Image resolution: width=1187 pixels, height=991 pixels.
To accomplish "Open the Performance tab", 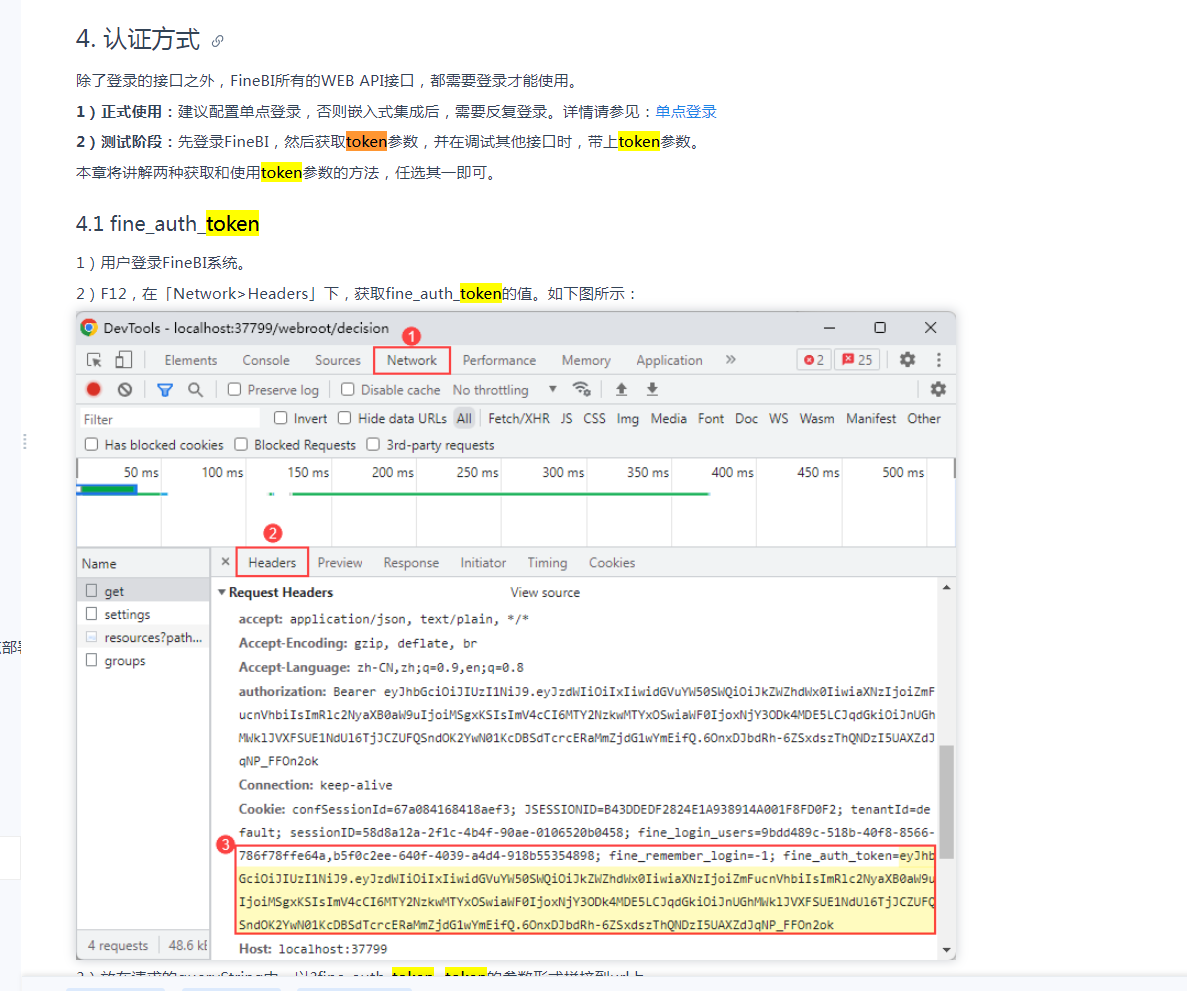I will pos(499,360).
